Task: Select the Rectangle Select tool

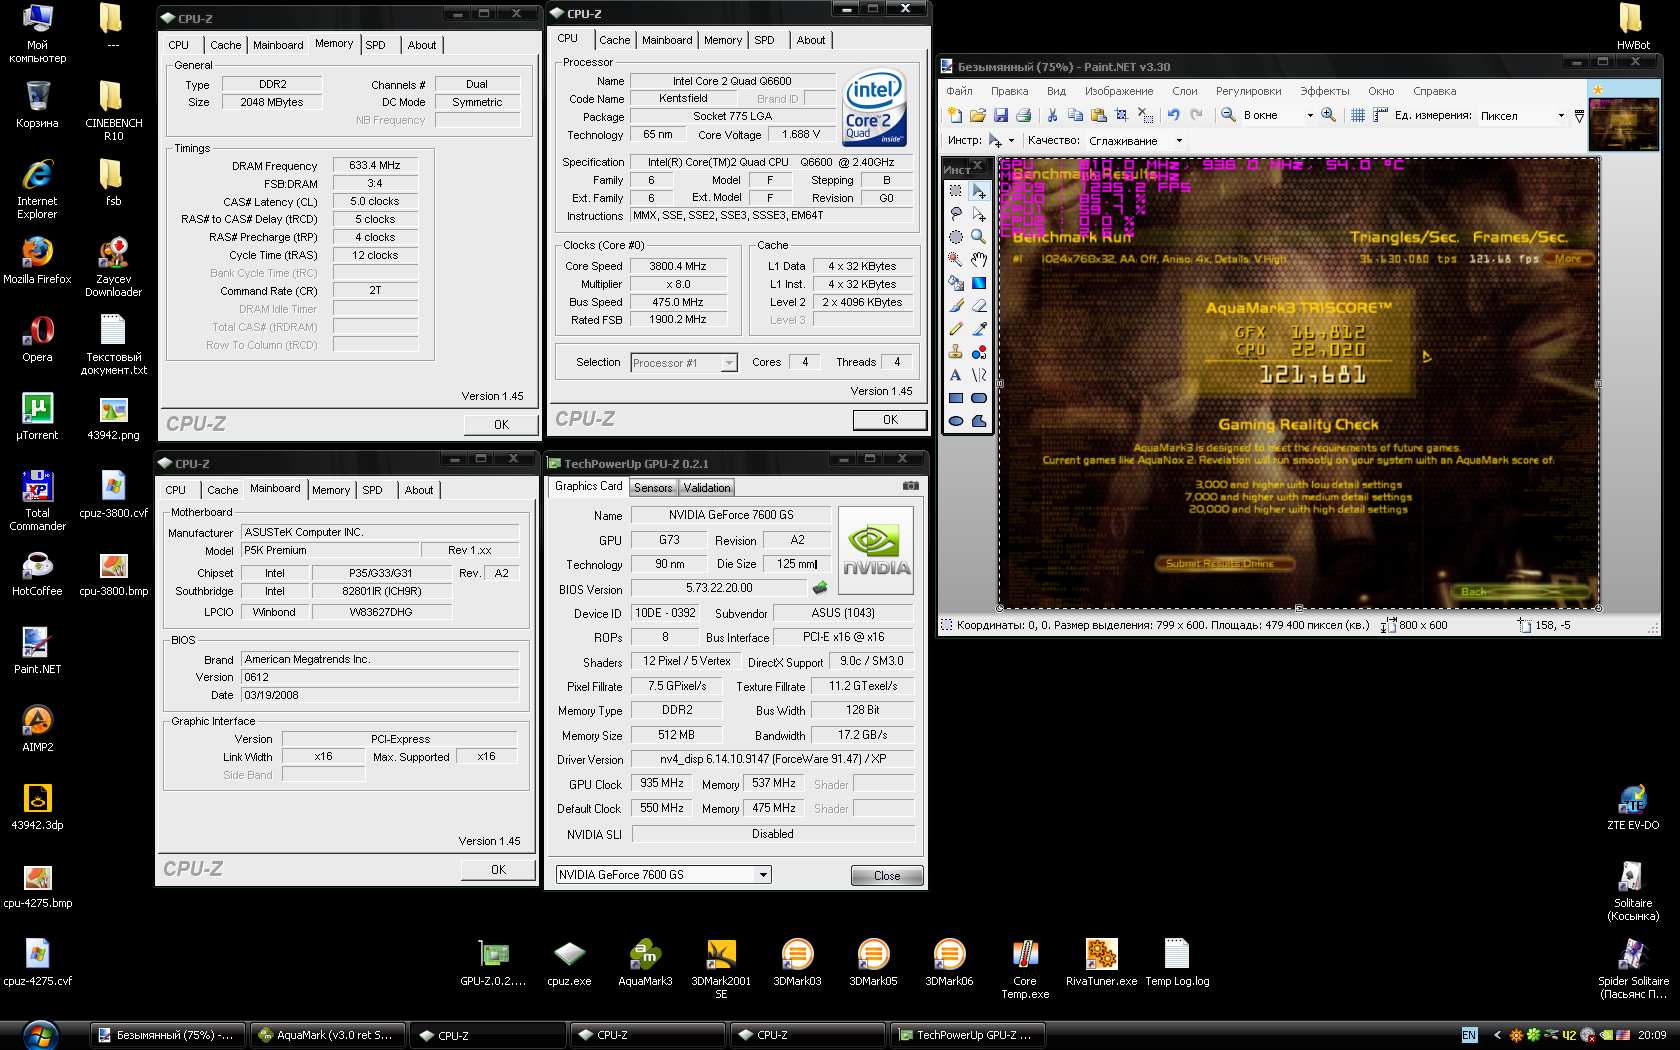Action: click(x=955, y=190)
